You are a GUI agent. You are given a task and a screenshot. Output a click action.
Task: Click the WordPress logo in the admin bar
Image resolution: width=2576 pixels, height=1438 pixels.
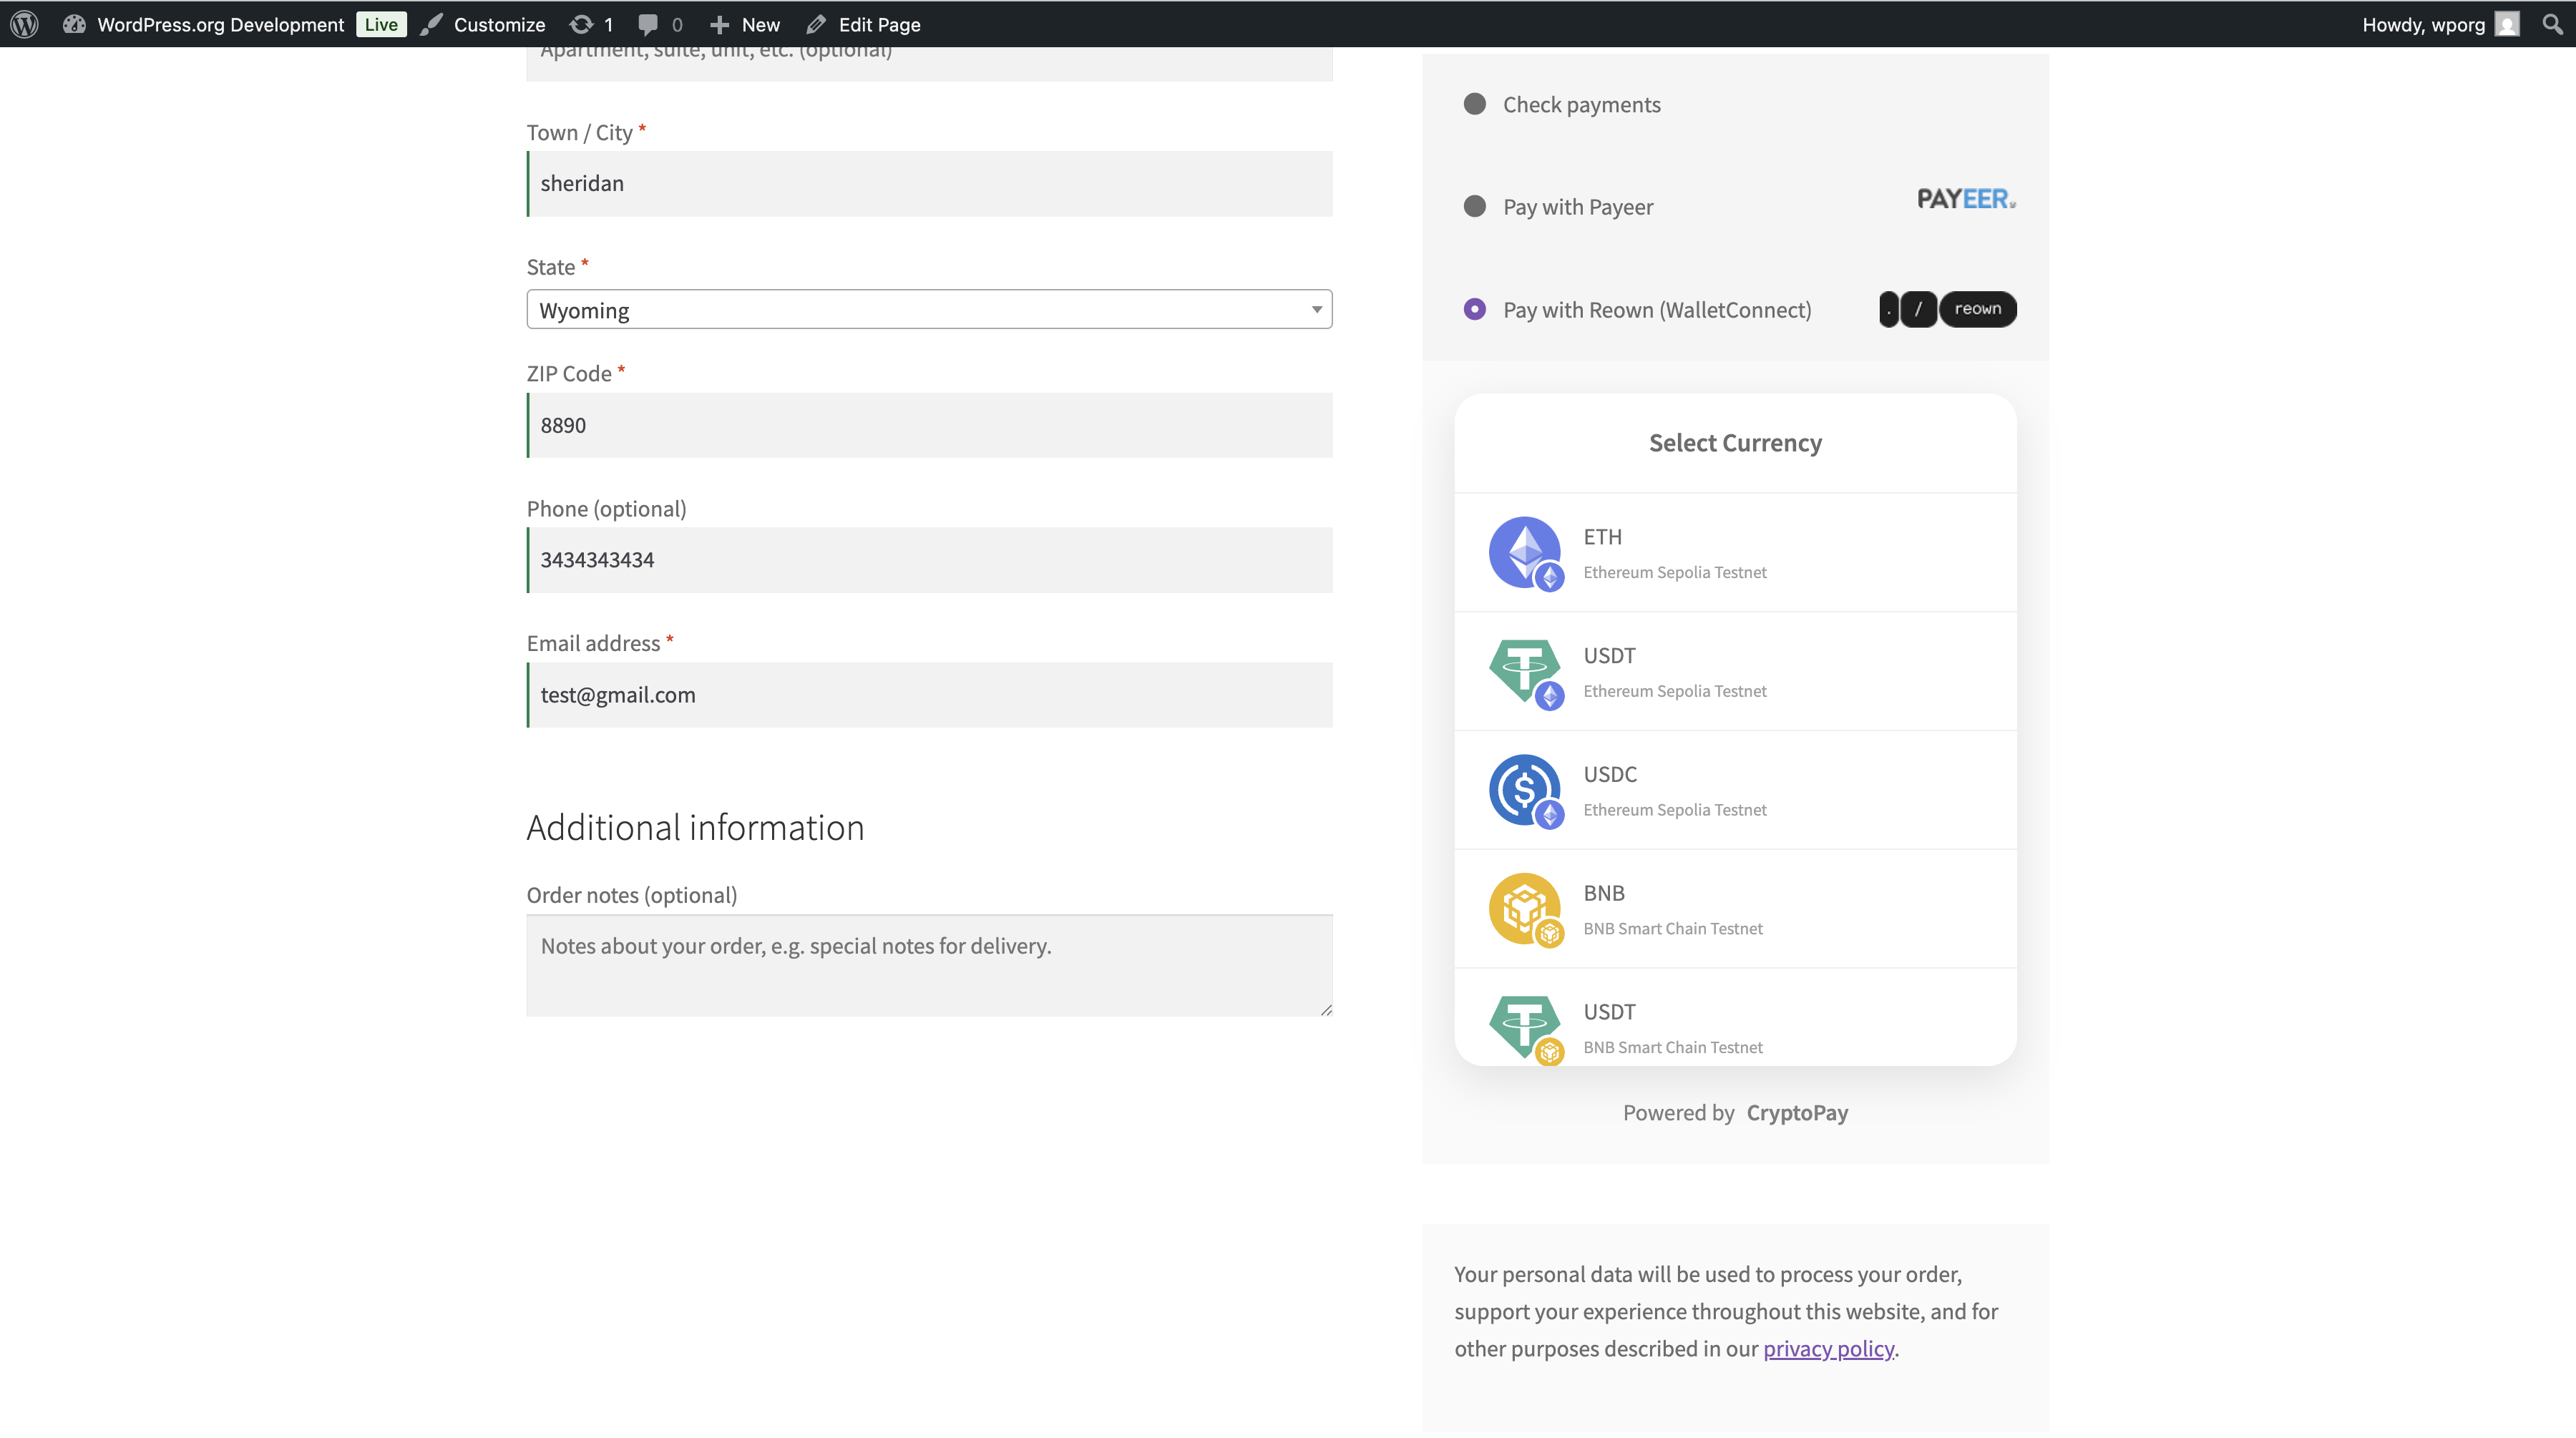point(23,24)
